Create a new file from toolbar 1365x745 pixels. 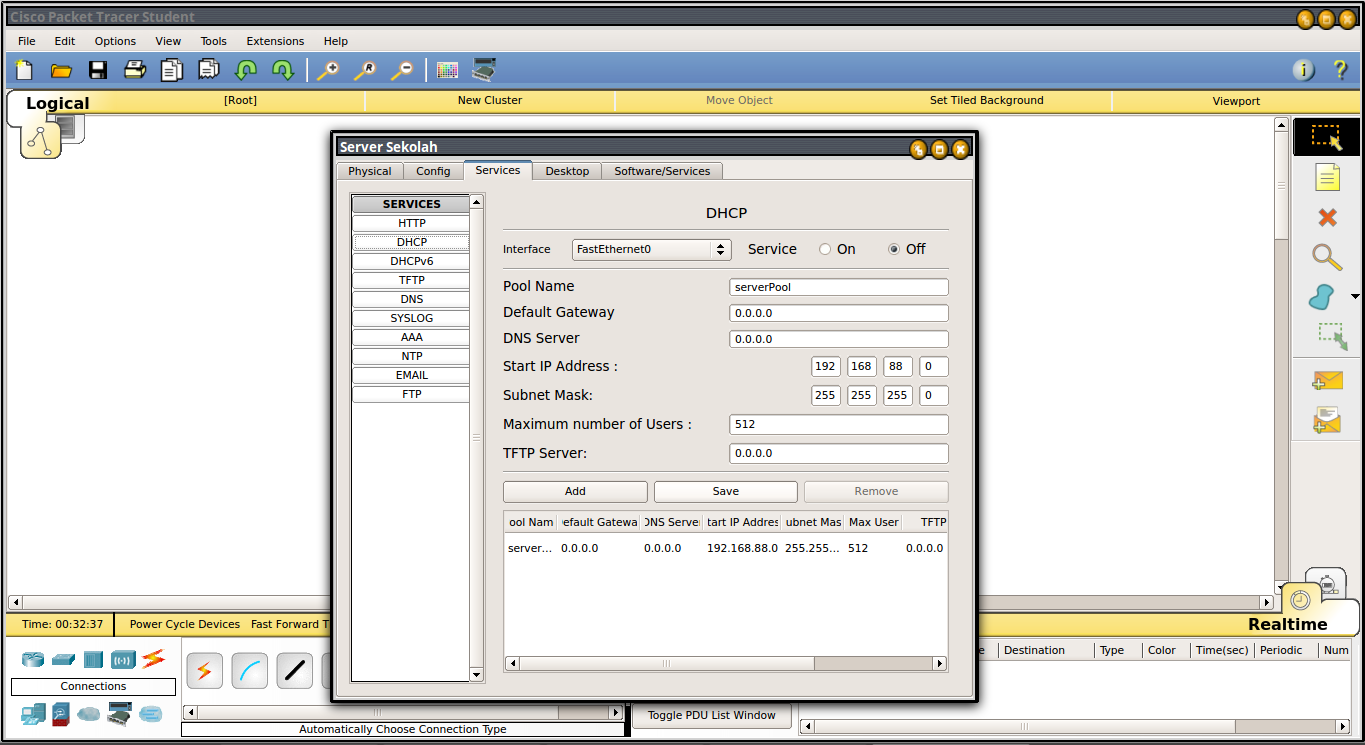(24, 70)
